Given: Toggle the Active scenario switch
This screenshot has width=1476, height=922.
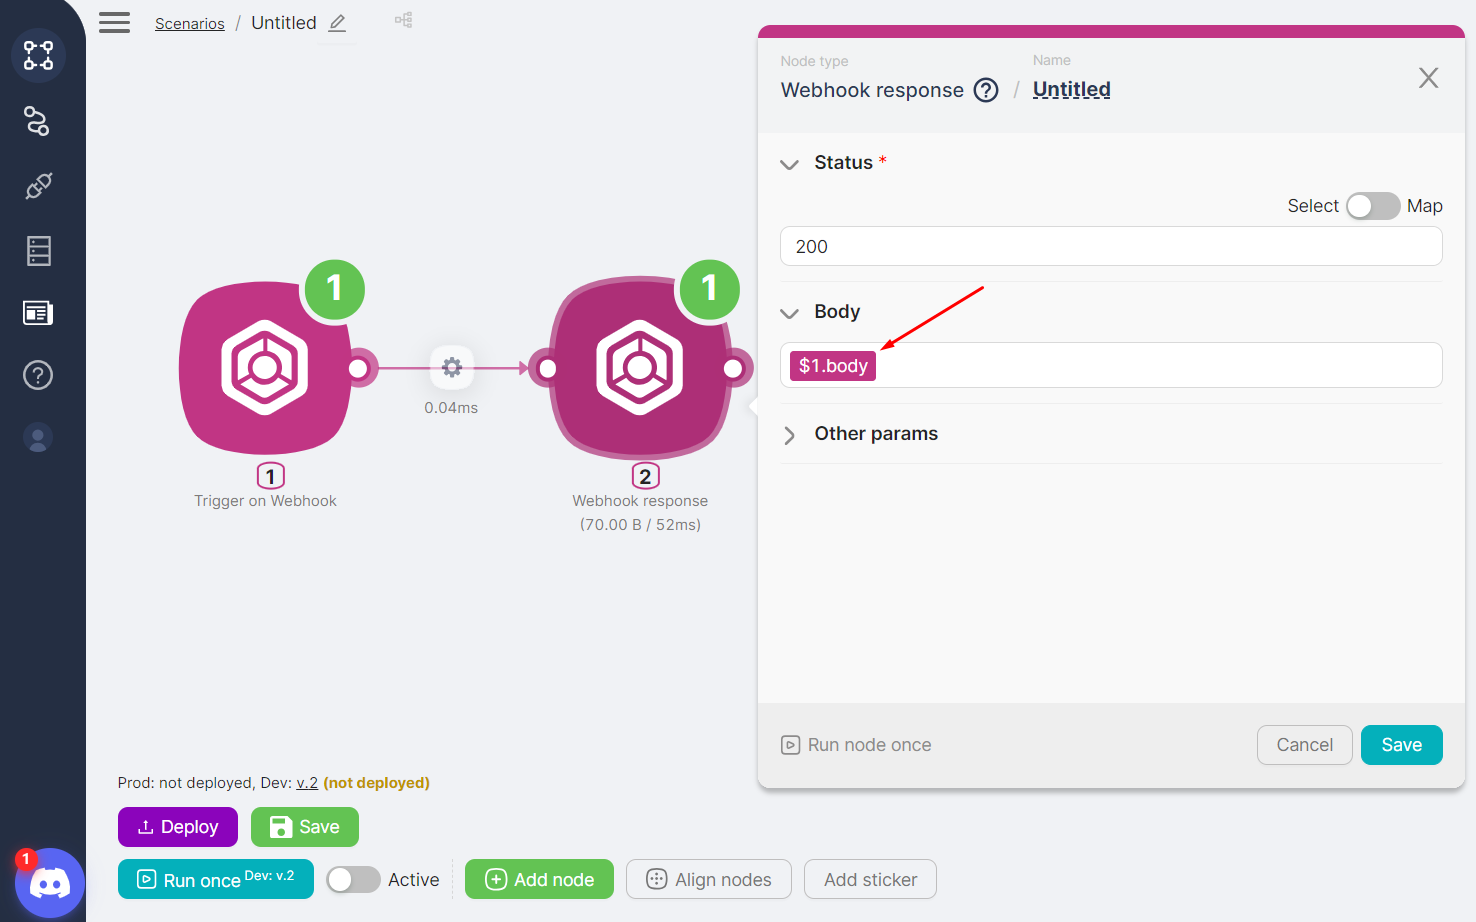Looking at the screenshot, I should (x=353, y=879).
